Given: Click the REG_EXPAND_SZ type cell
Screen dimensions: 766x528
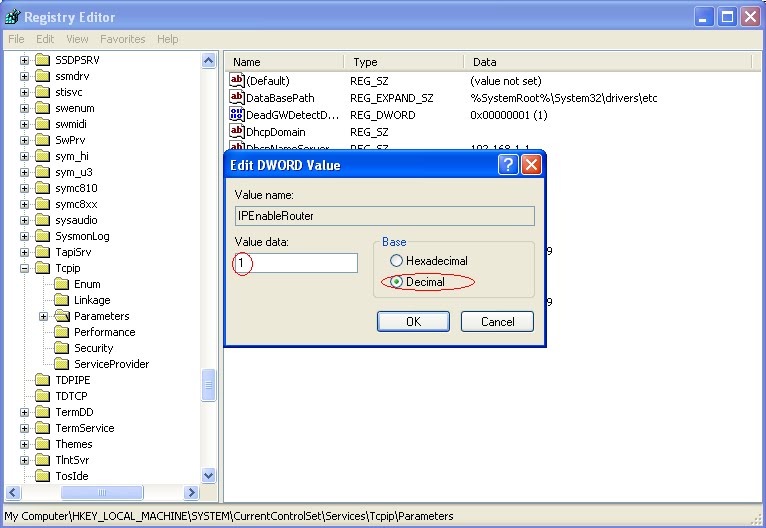Looking at the screenshot, I should point(391,98).
